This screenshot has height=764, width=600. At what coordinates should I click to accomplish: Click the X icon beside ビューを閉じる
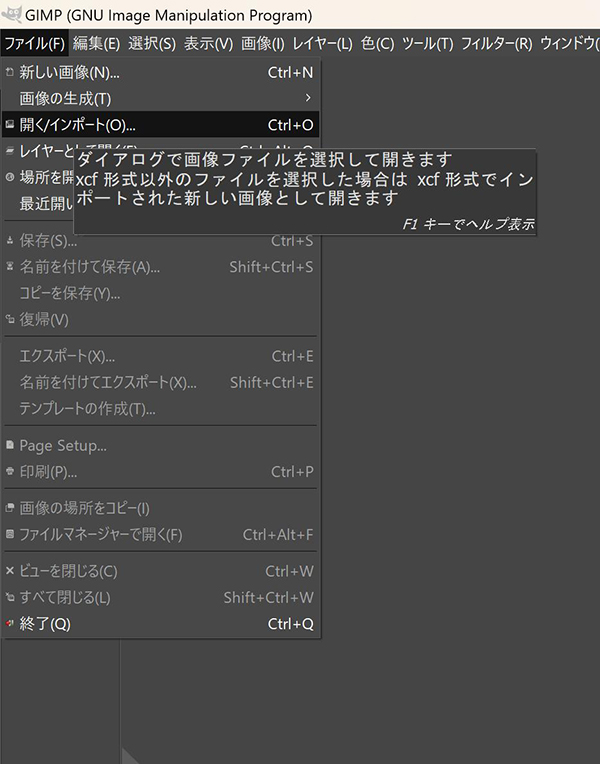point(10,570)
